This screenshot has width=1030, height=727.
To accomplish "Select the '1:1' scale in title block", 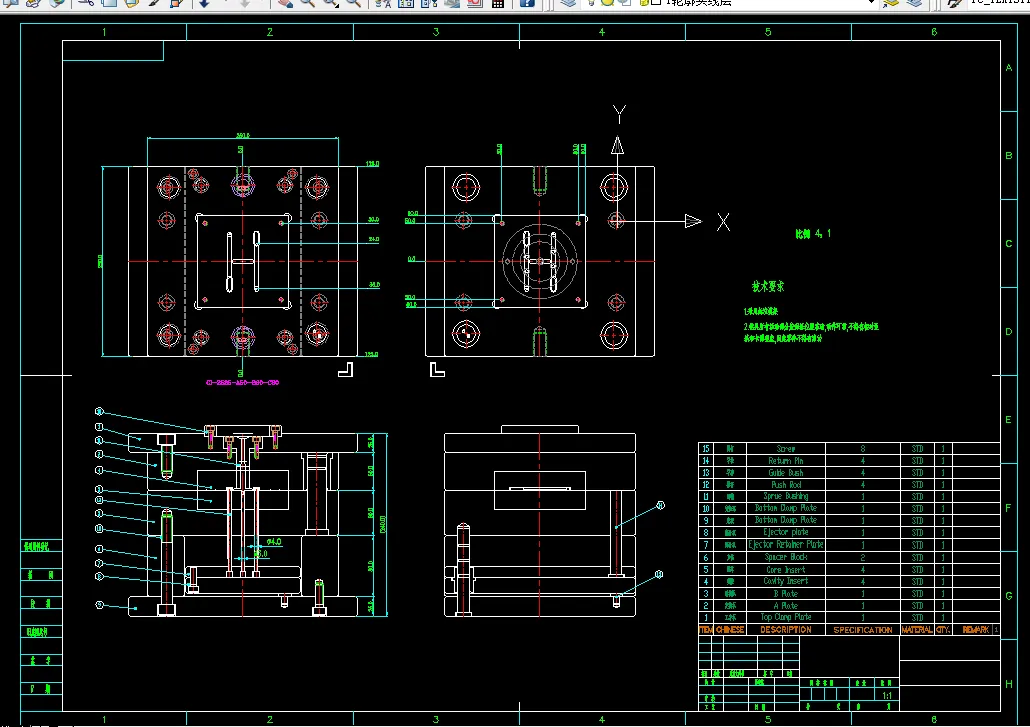I will click(x=887, y=695).
